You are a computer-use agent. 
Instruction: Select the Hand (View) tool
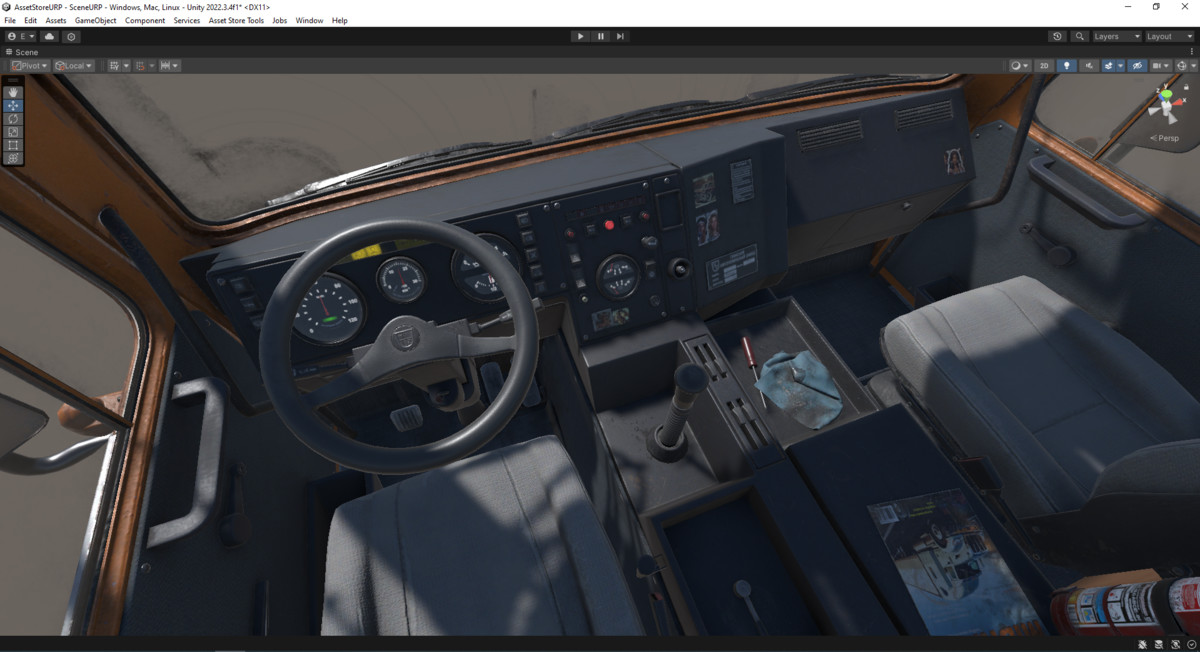(13, 92)
